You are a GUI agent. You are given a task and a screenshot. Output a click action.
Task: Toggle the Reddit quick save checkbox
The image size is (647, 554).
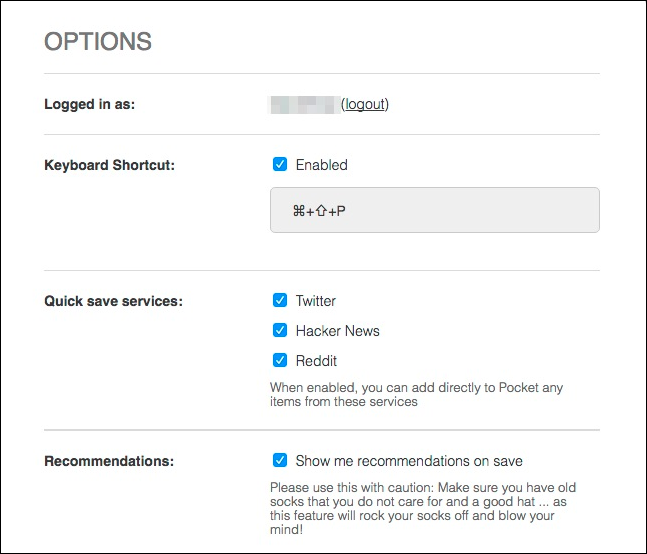(x=280, y=360)
